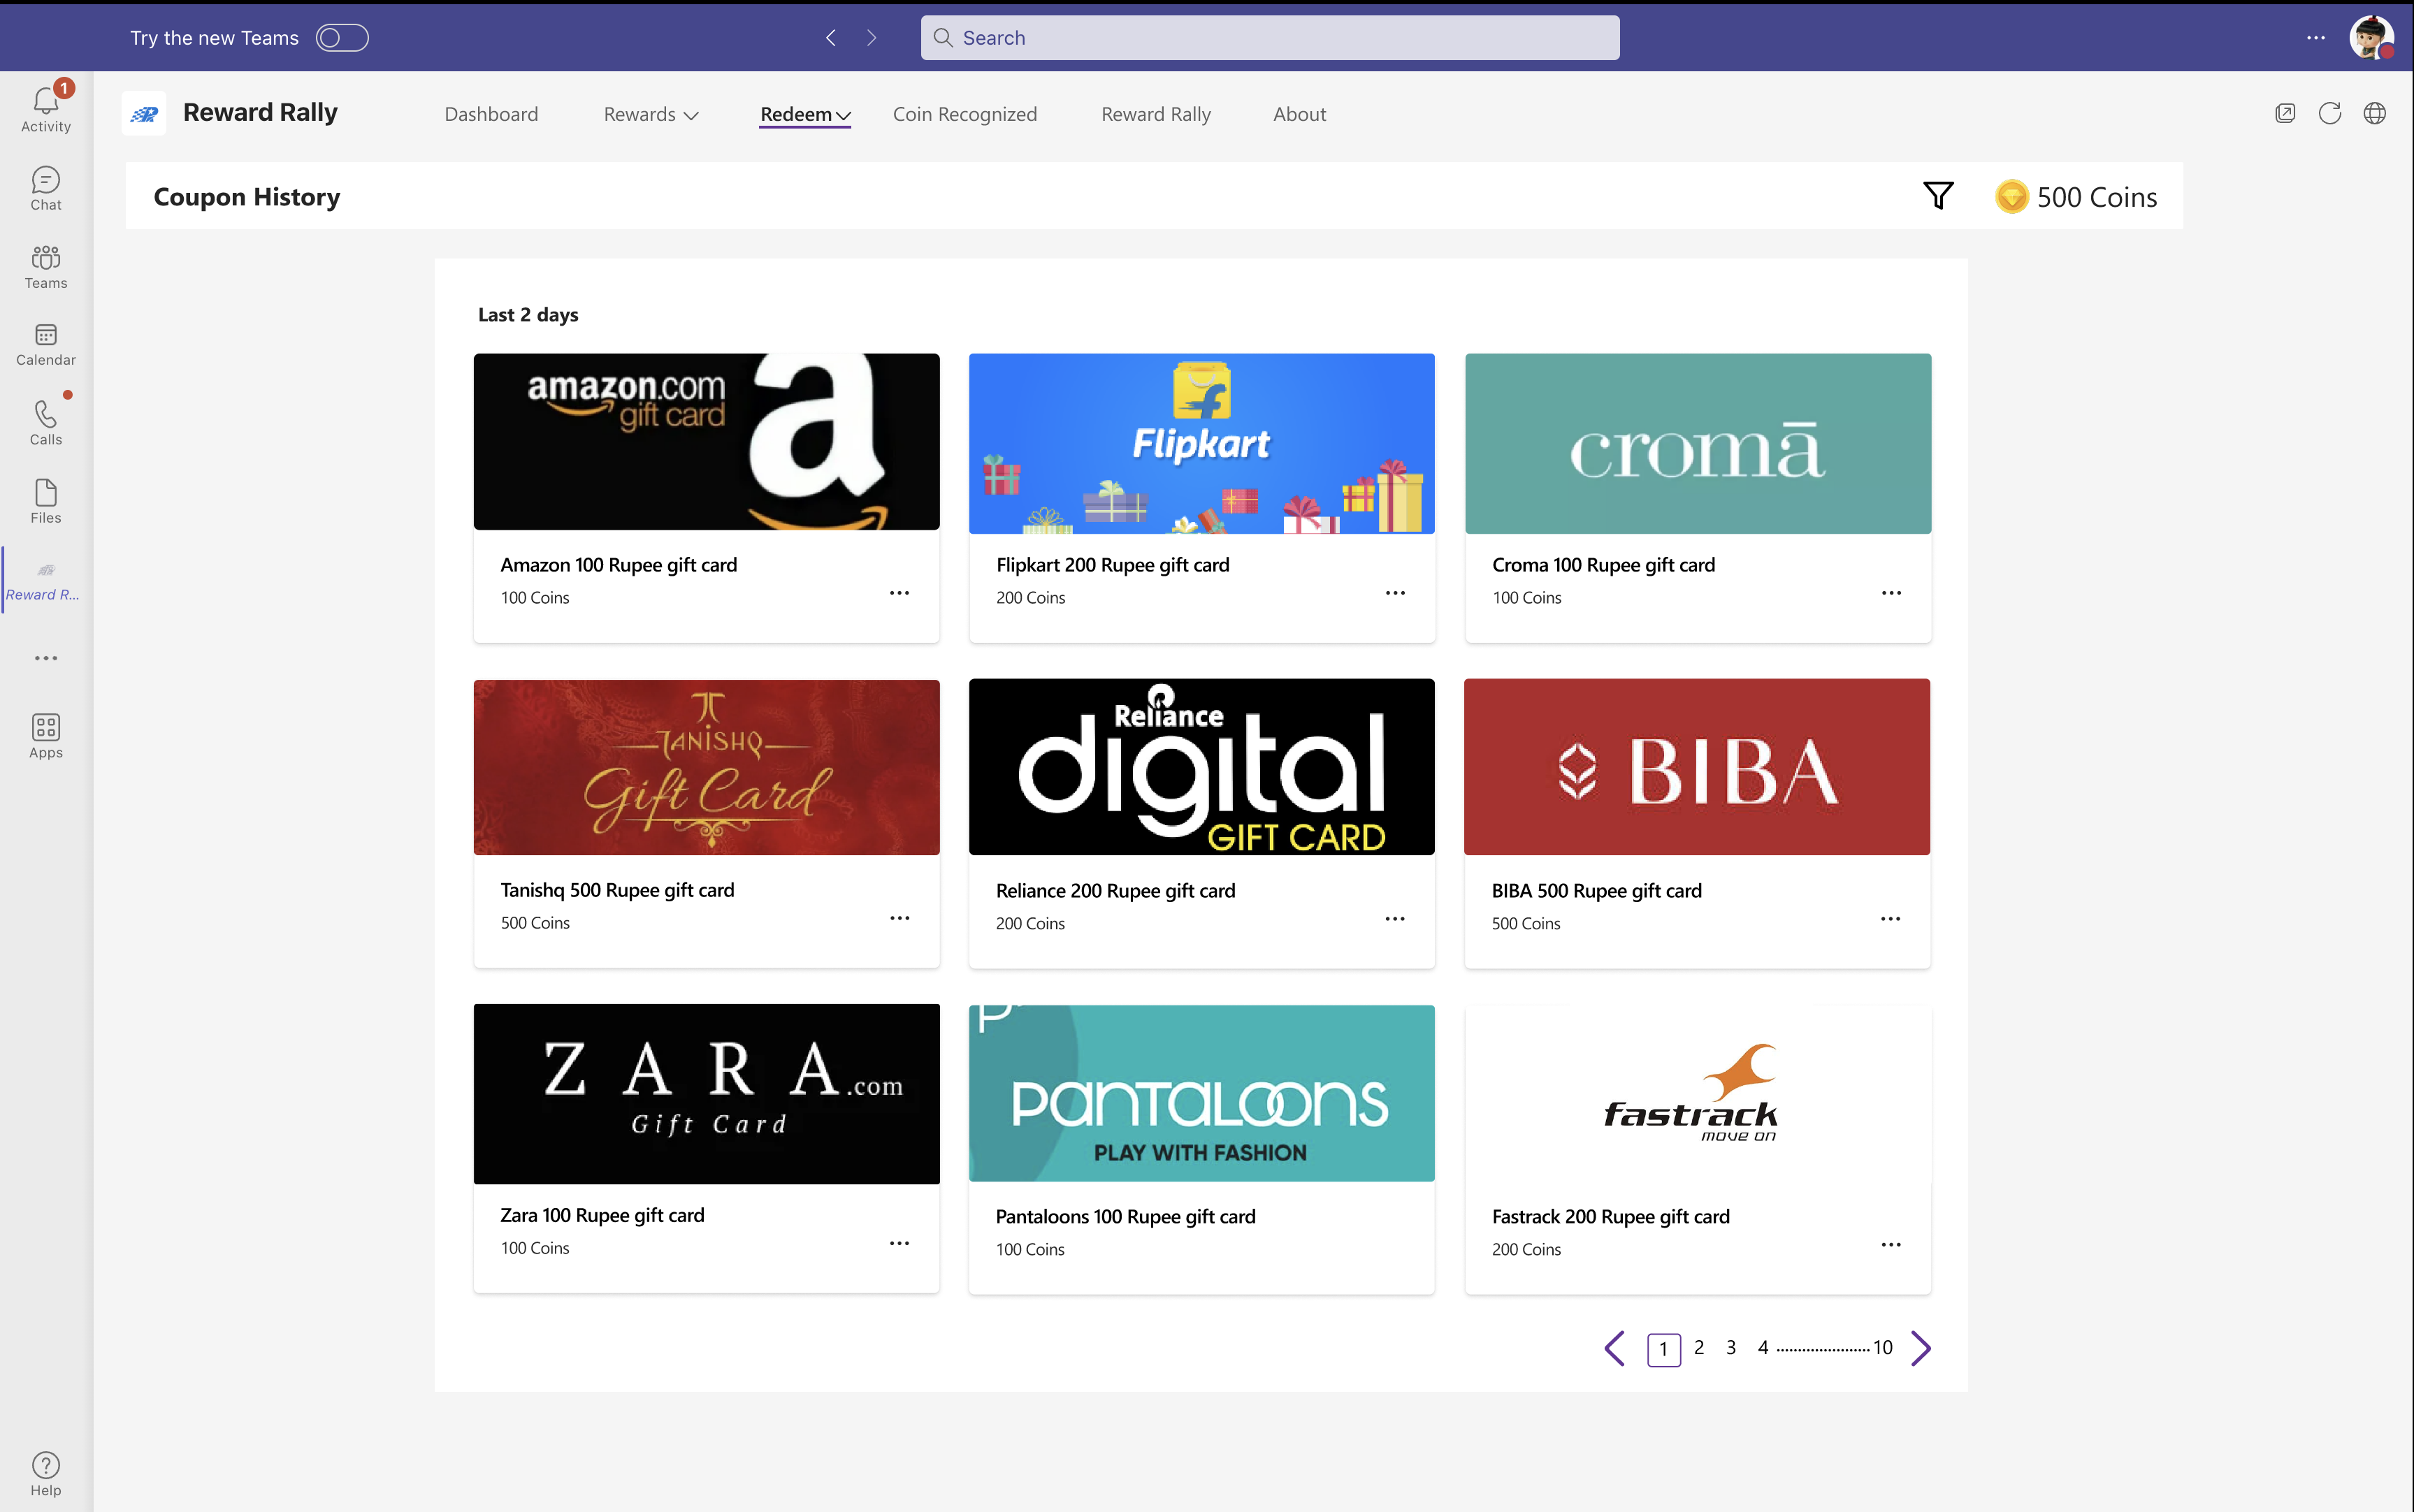
Task: Click the next page arrow
Action: 1920,1348
